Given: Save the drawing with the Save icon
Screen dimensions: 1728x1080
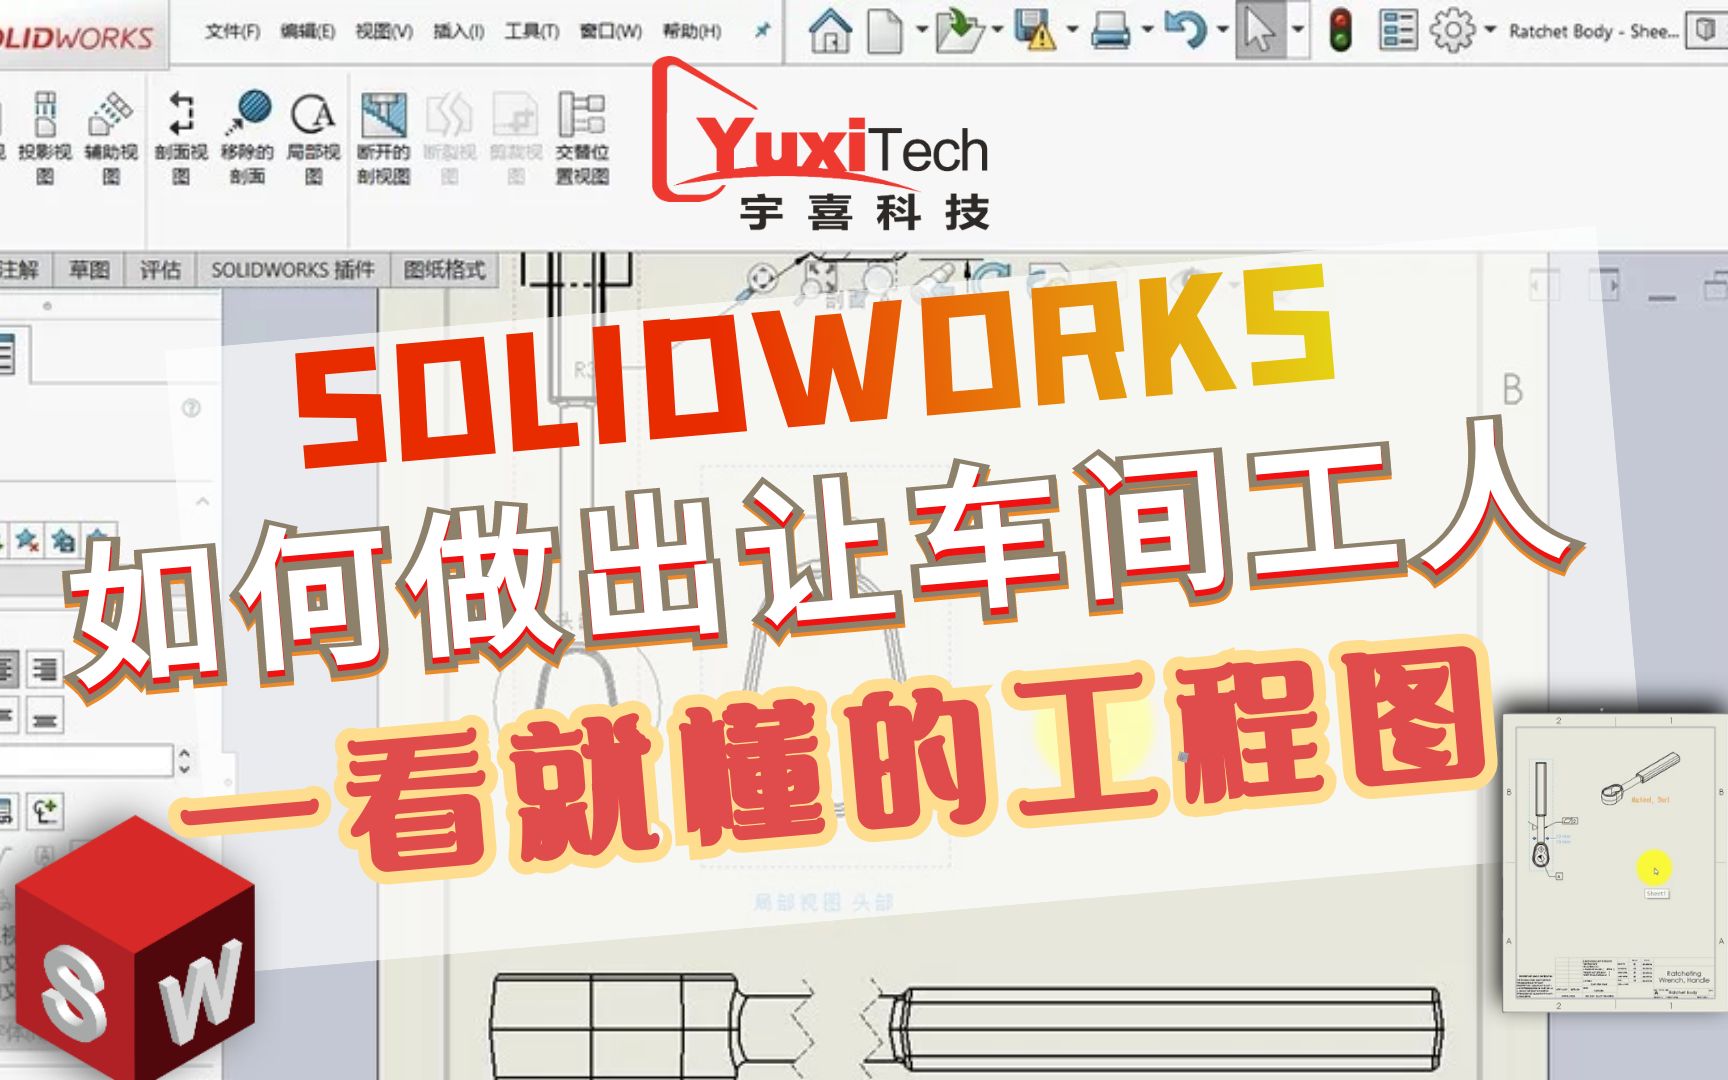Looking at the screenshot, I should tap(1035, 30).
